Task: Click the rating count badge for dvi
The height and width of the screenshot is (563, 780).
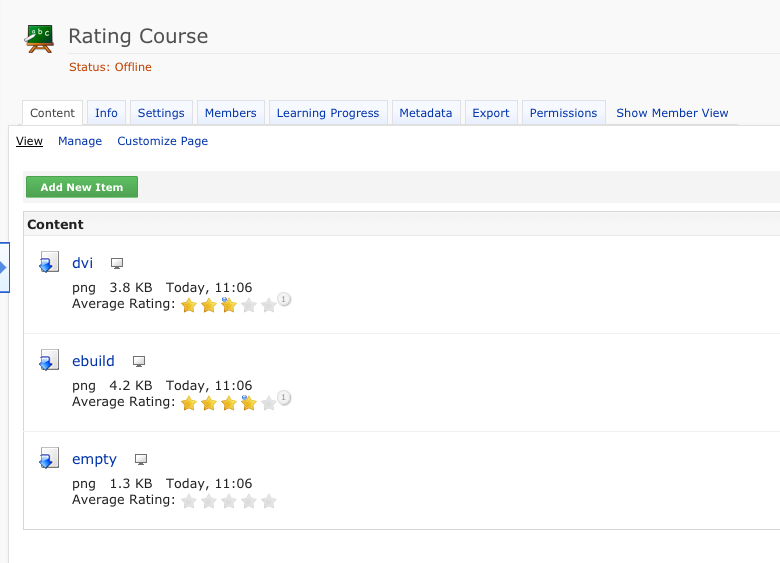Action: pyautogui.click(x=284, y=299)
